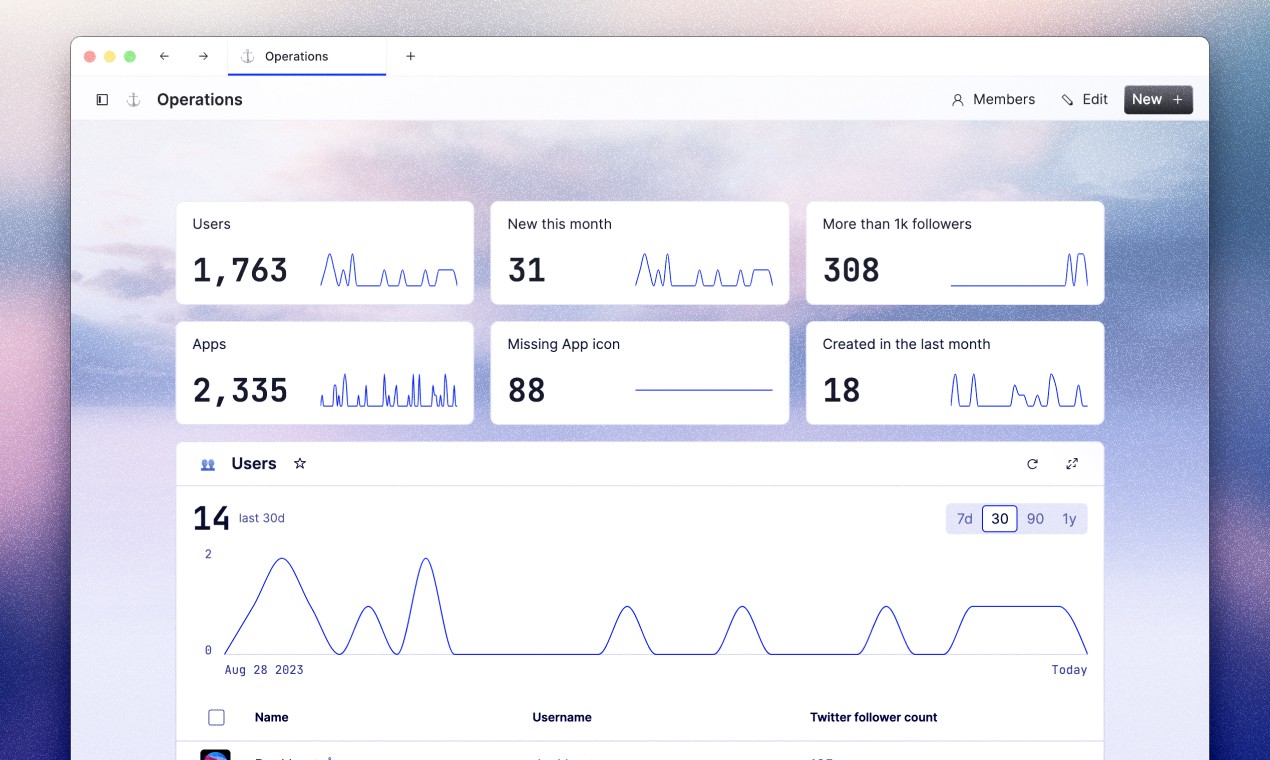Open the Created in the last month card
1270x760 pixels.
(955, 373)
